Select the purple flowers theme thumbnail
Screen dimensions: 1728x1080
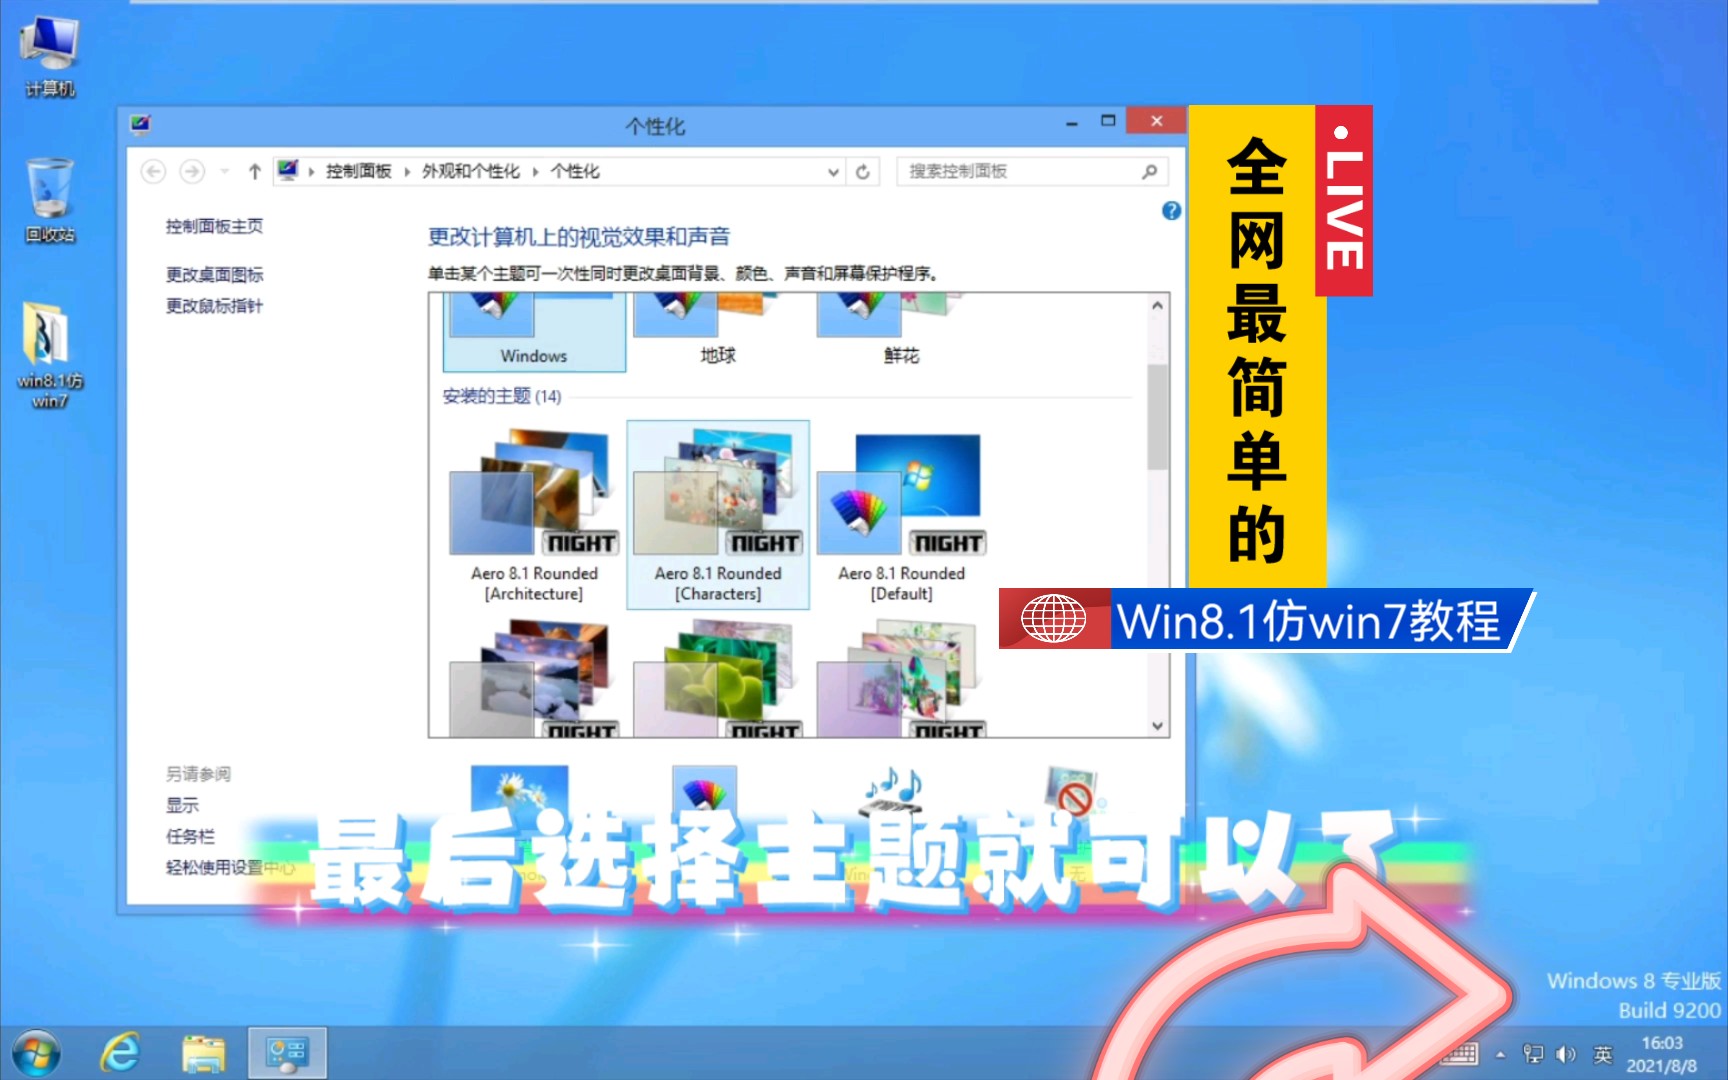[900, 678]
